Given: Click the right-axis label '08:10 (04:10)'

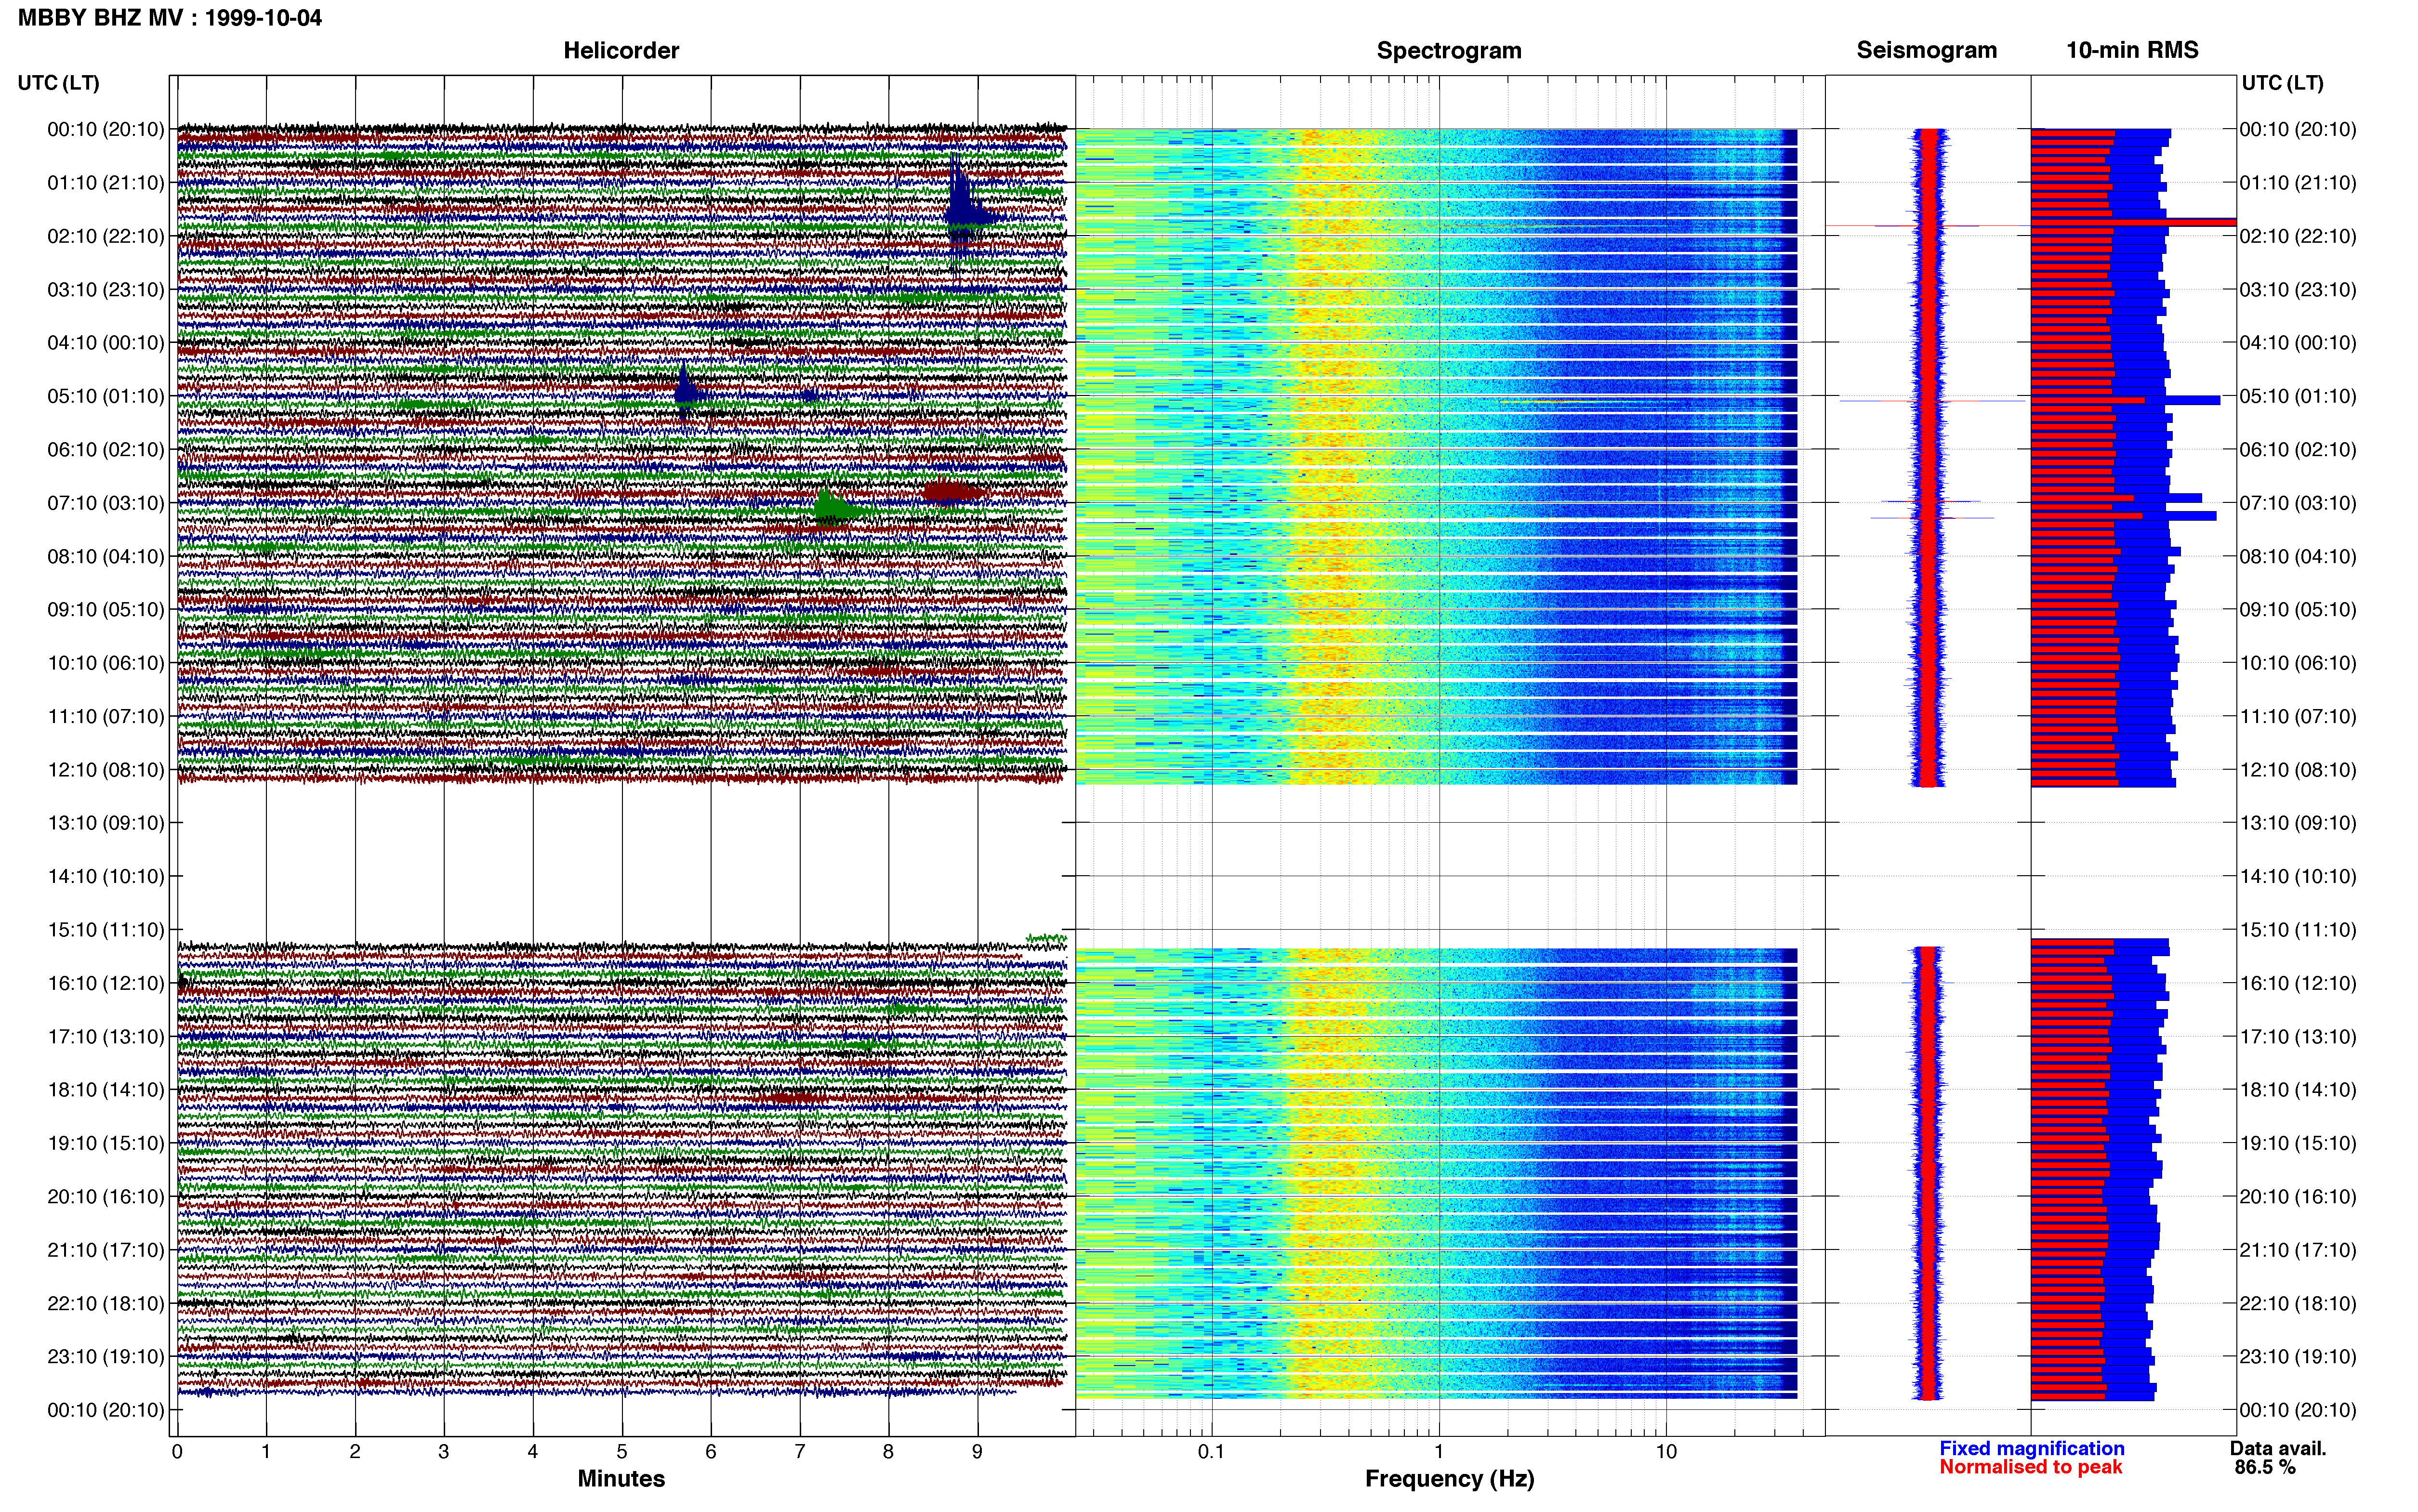Looking at the screenshot, I should pyautogui.click(x=2298, y=556).
